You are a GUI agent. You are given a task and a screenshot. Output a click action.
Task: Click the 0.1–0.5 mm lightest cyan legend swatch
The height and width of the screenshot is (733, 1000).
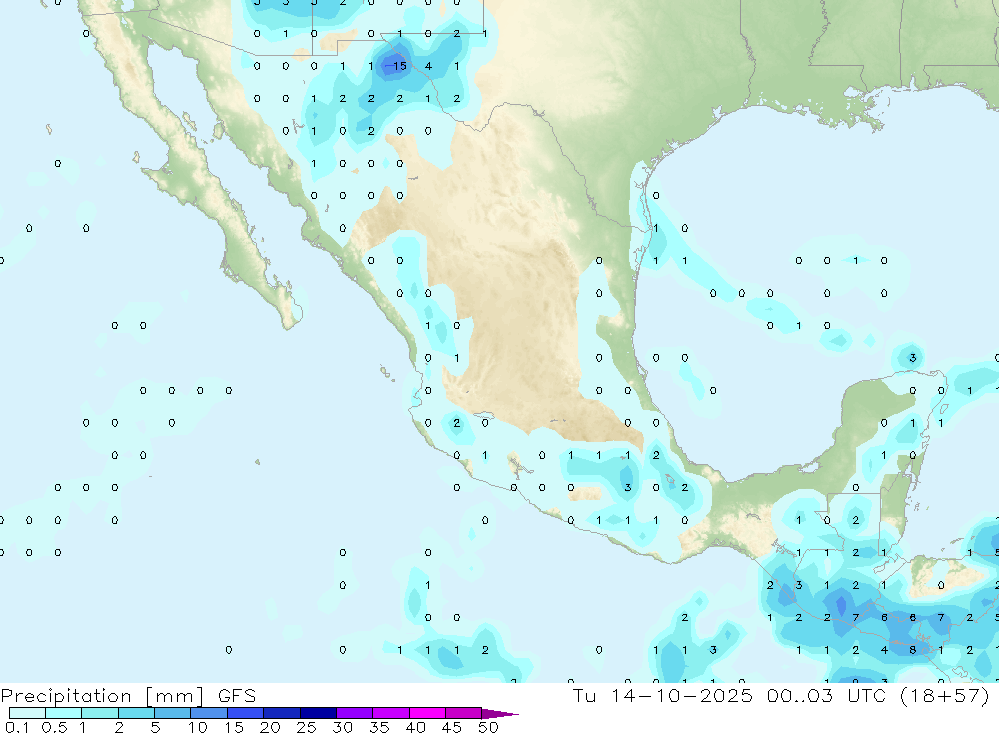click(x=27, y=713)
